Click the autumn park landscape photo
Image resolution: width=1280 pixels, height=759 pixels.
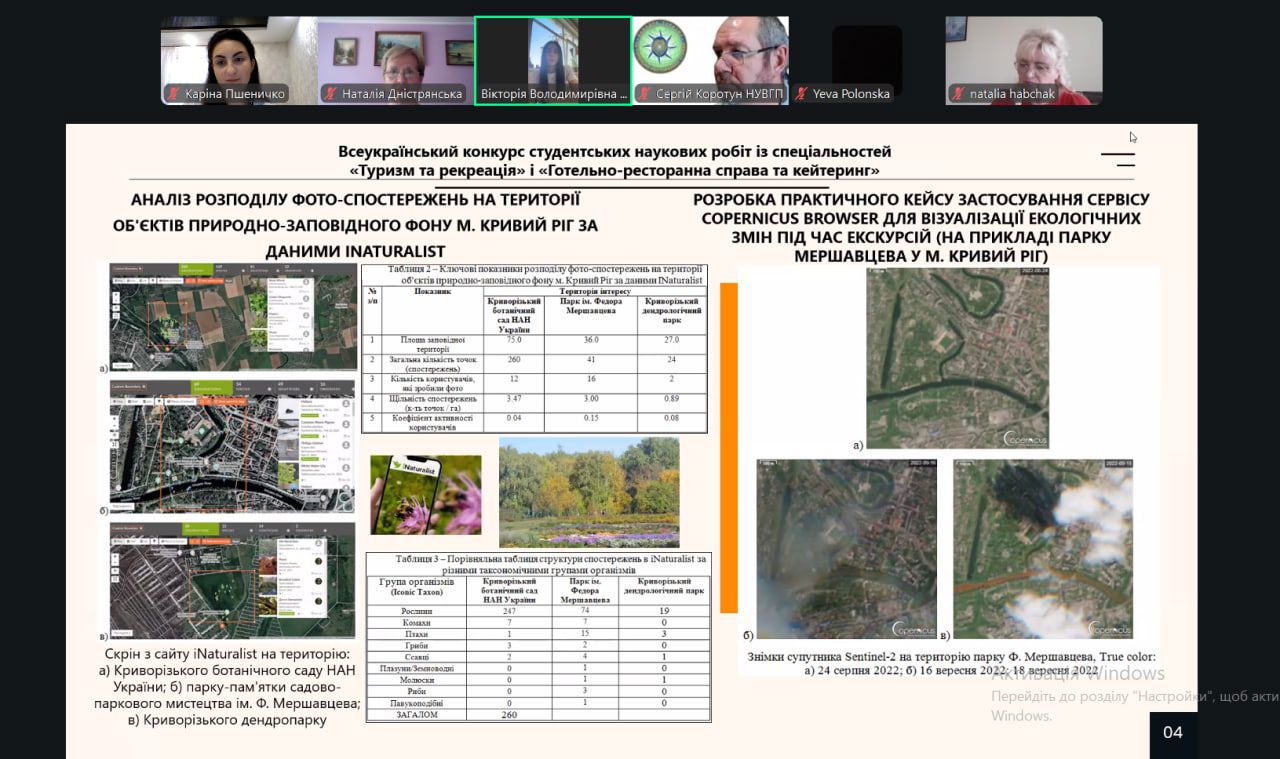(589, 492)
